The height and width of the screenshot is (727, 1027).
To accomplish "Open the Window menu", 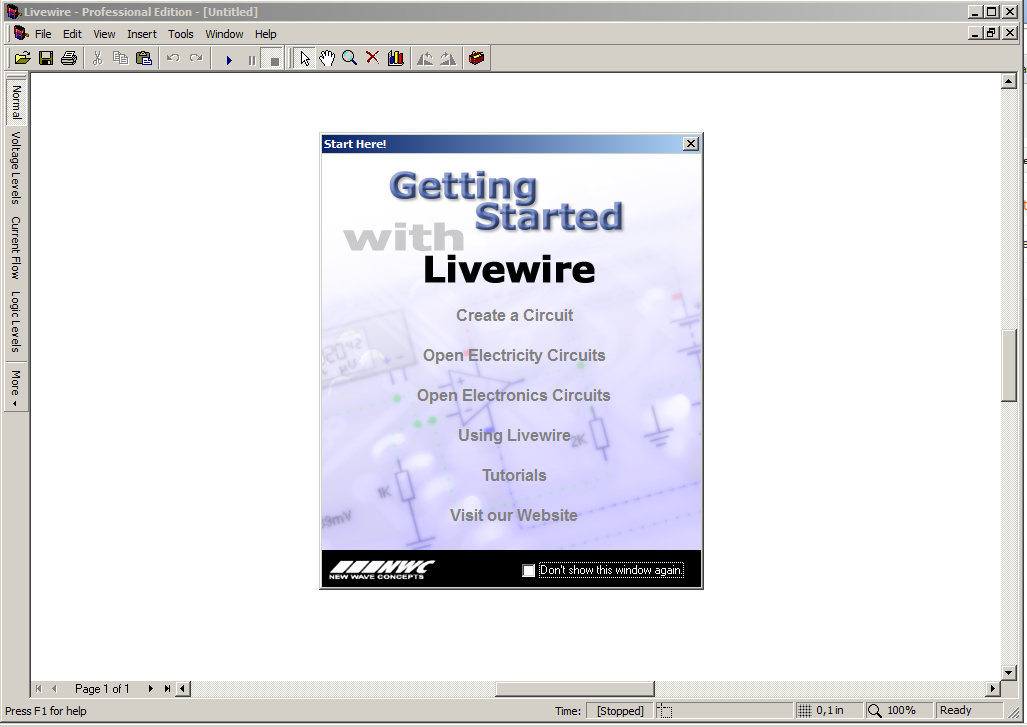I will 224,34.
